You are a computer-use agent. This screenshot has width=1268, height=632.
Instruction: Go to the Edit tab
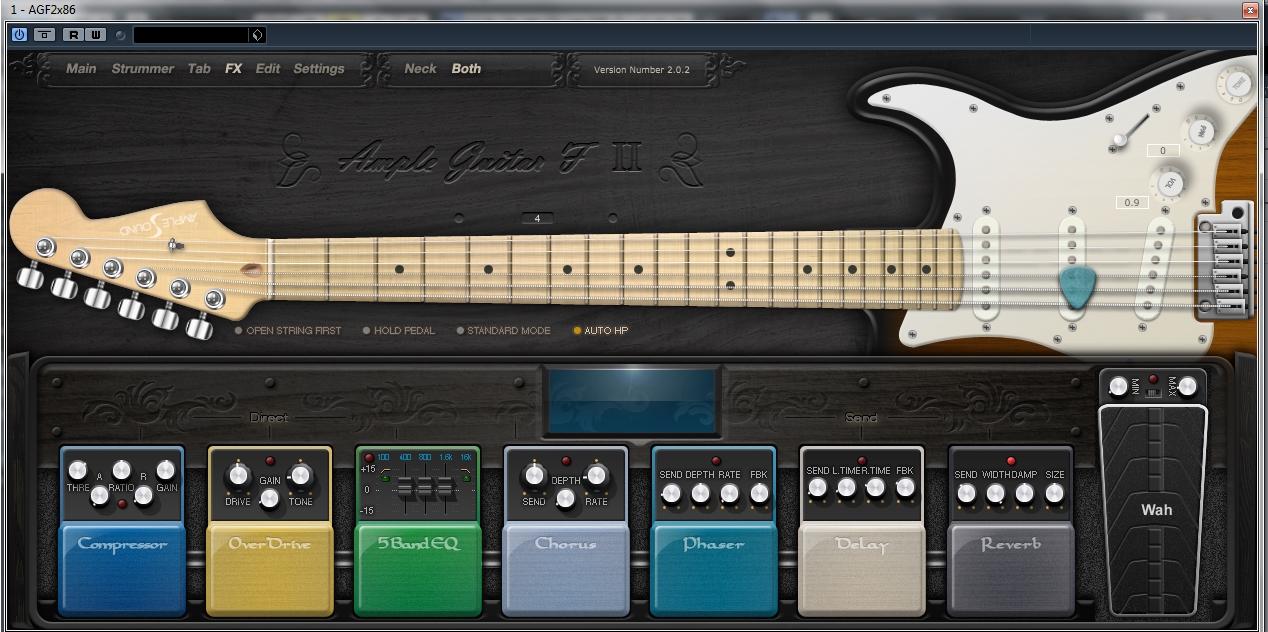coord(267,69)
